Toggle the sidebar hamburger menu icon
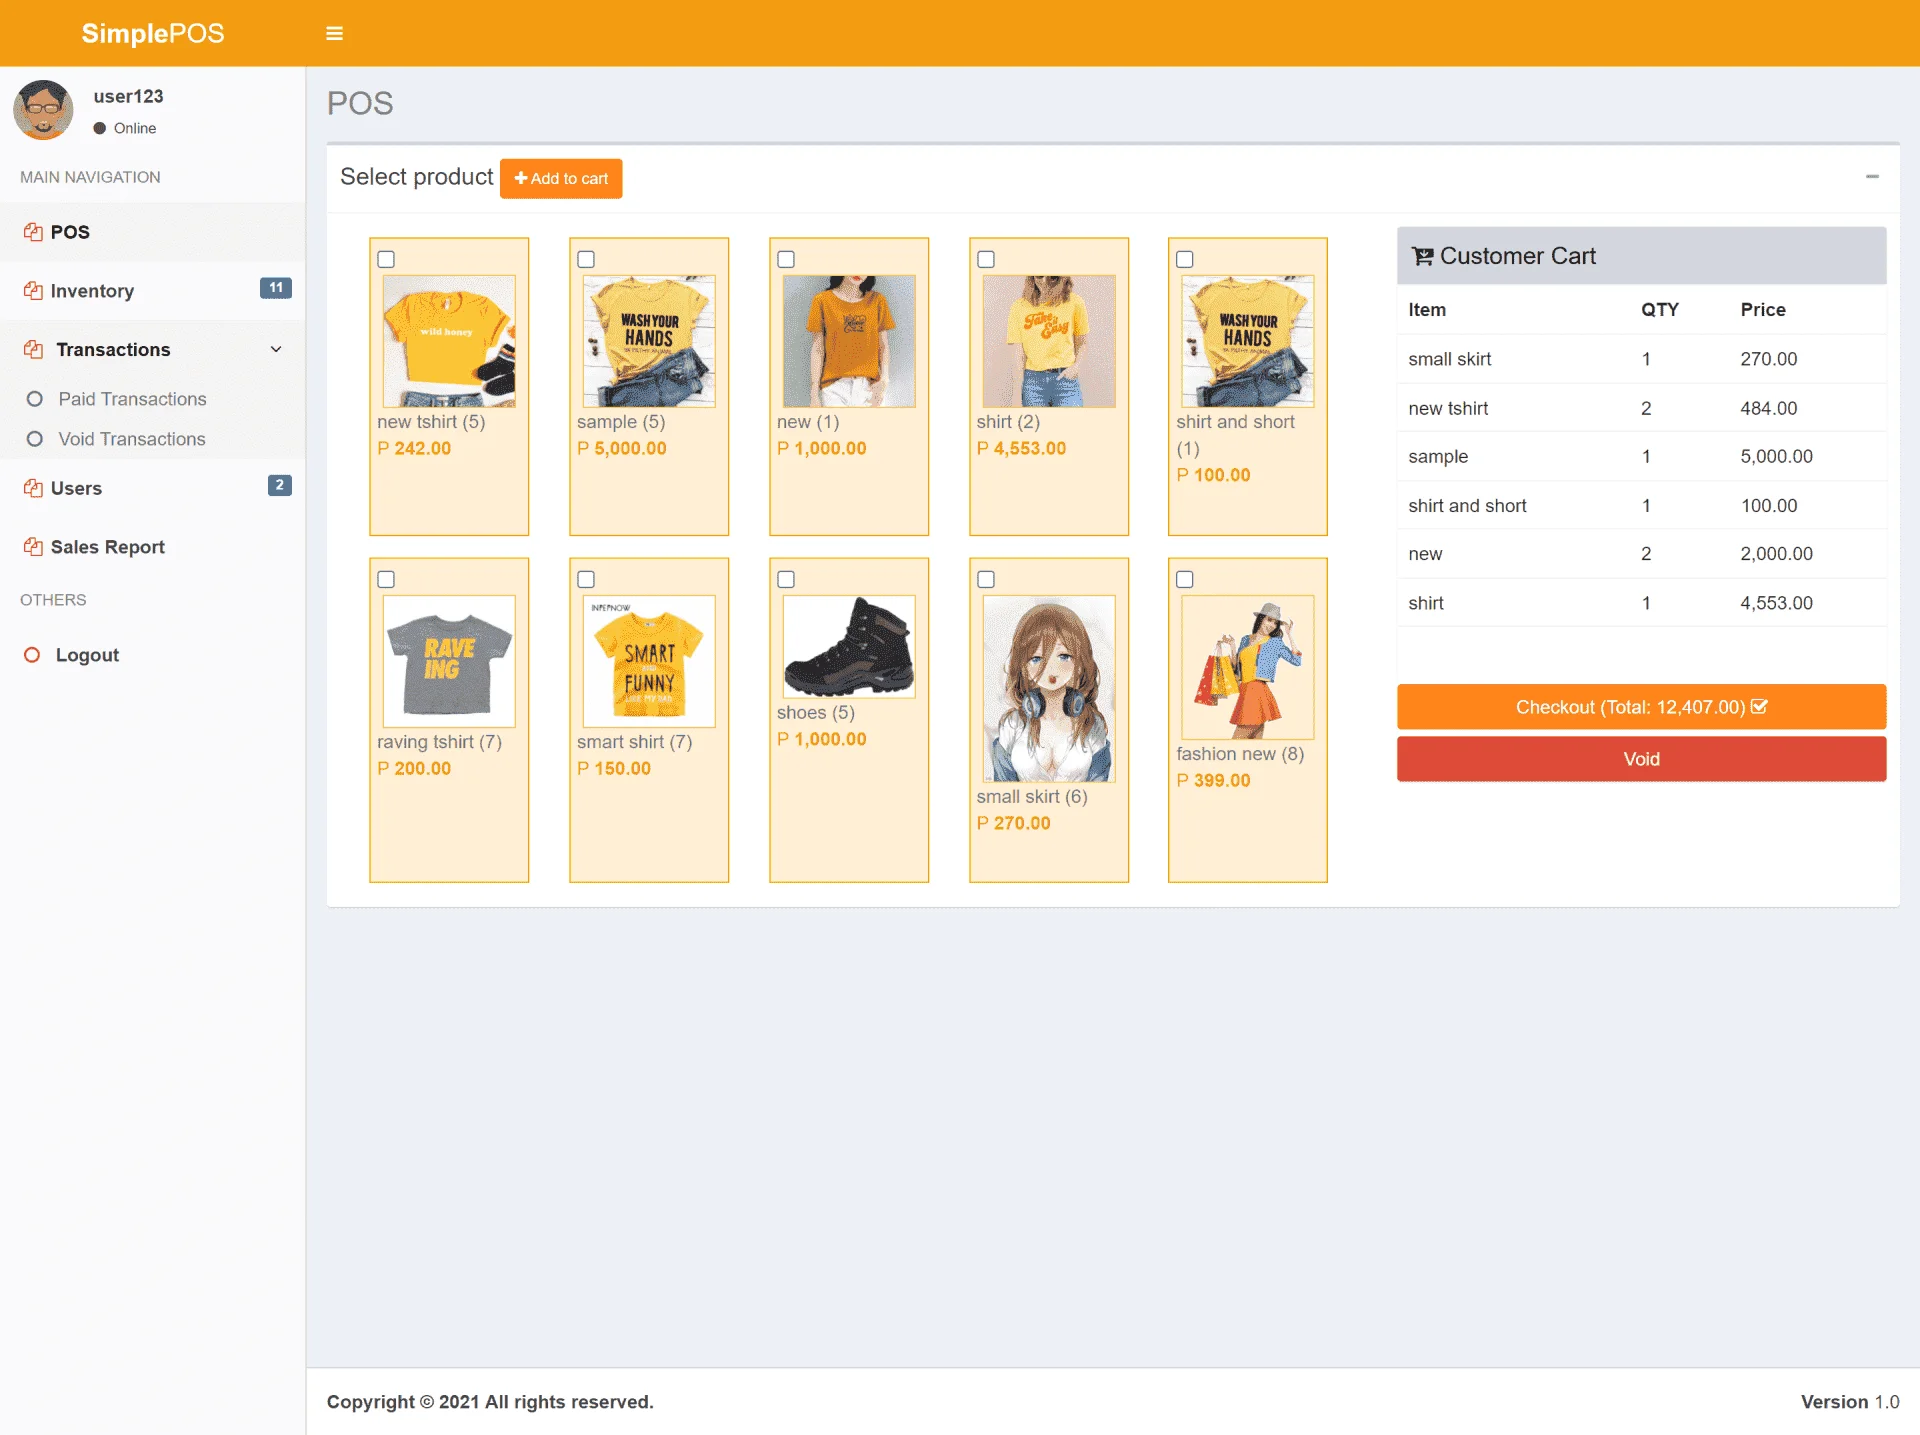 (334, 33)
